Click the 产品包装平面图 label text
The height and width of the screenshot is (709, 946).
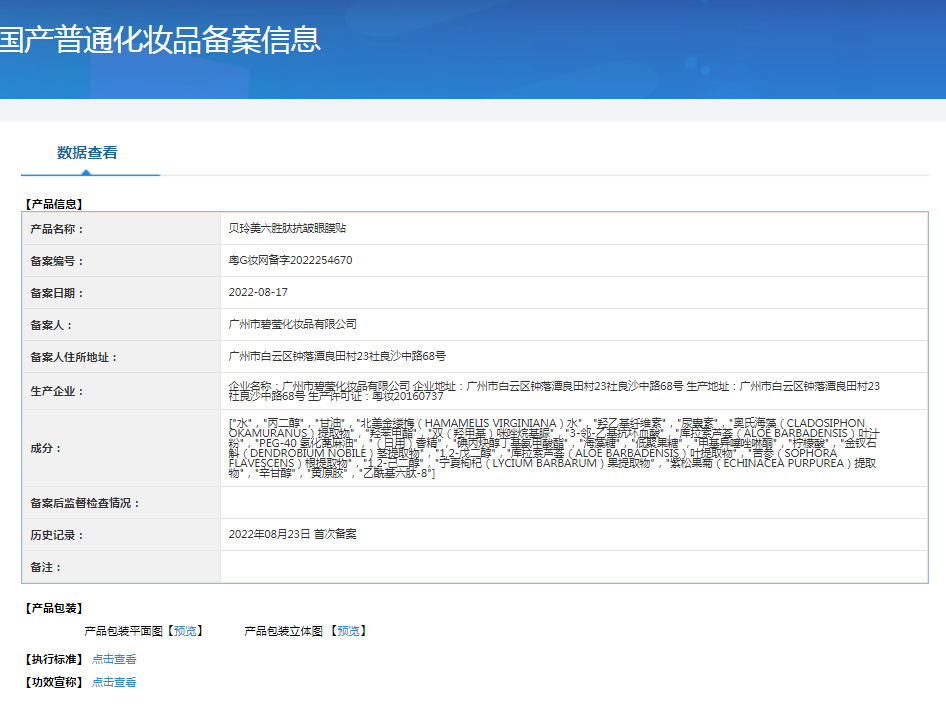[124, 631]
